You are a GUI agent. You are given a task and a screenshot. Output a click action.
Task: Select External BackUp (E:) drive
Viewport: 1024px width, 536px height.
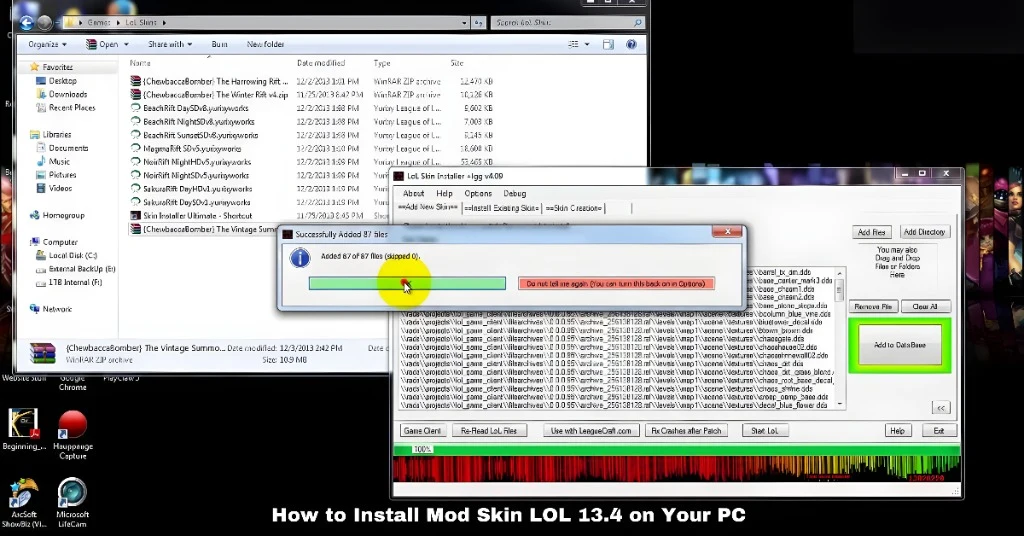82,269
